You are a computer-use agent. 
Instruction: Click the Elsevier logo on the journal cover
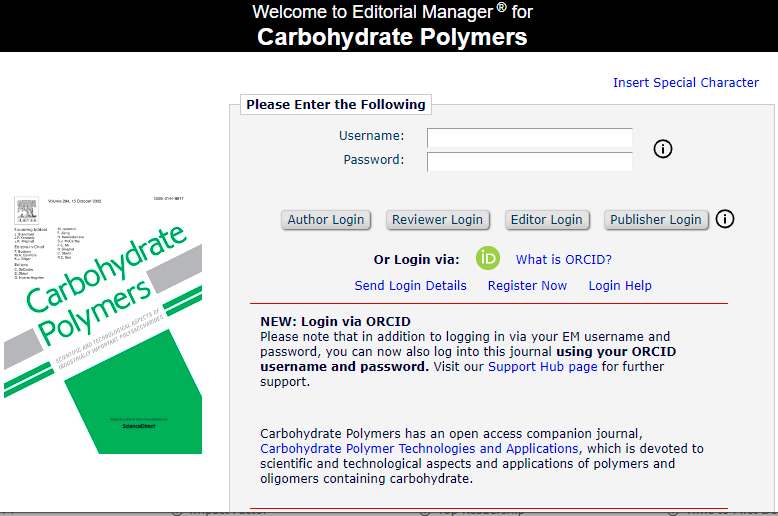[21, 210]
